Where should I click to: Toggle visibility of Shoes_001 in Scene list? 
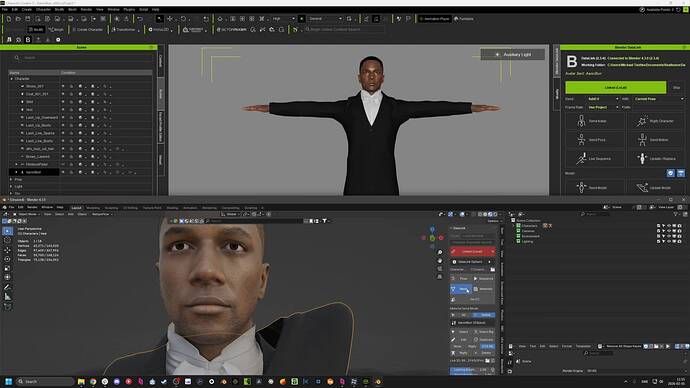point(63,86)
